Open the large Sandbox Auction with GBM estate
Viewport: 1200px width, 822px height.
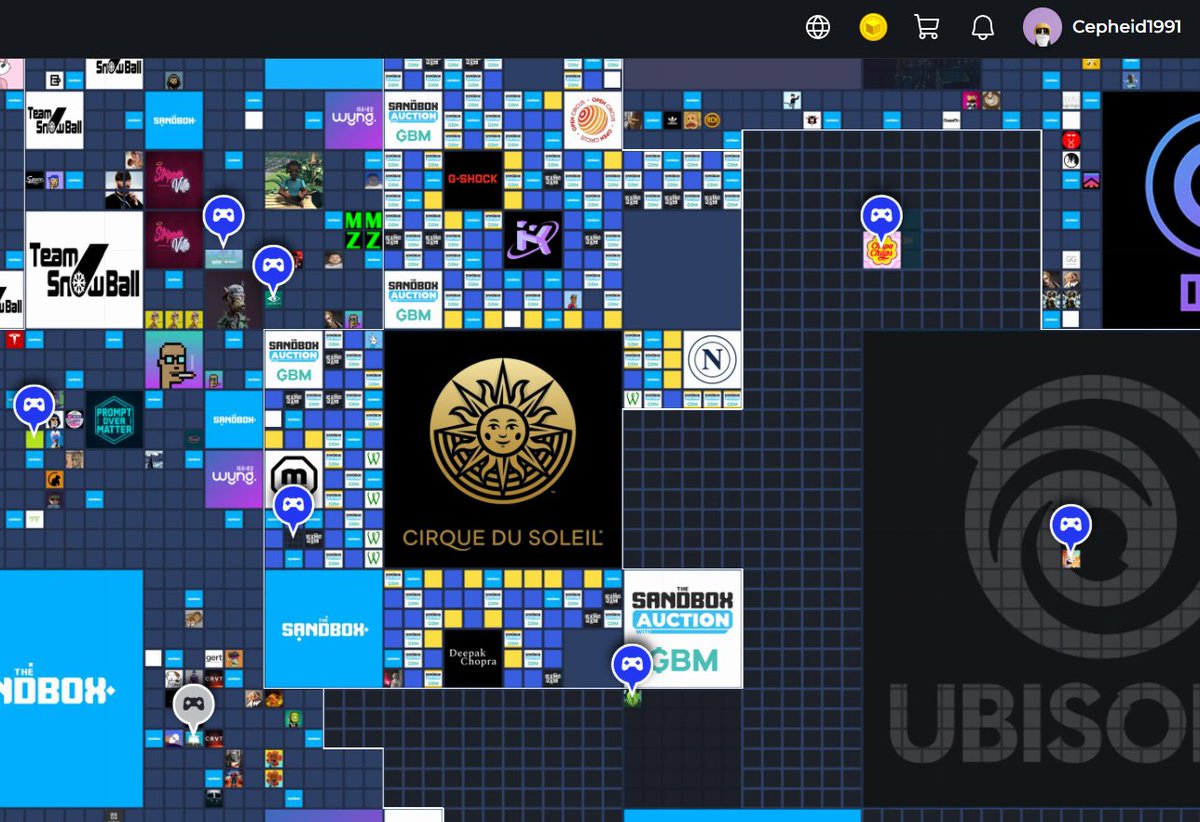point(683,629)
